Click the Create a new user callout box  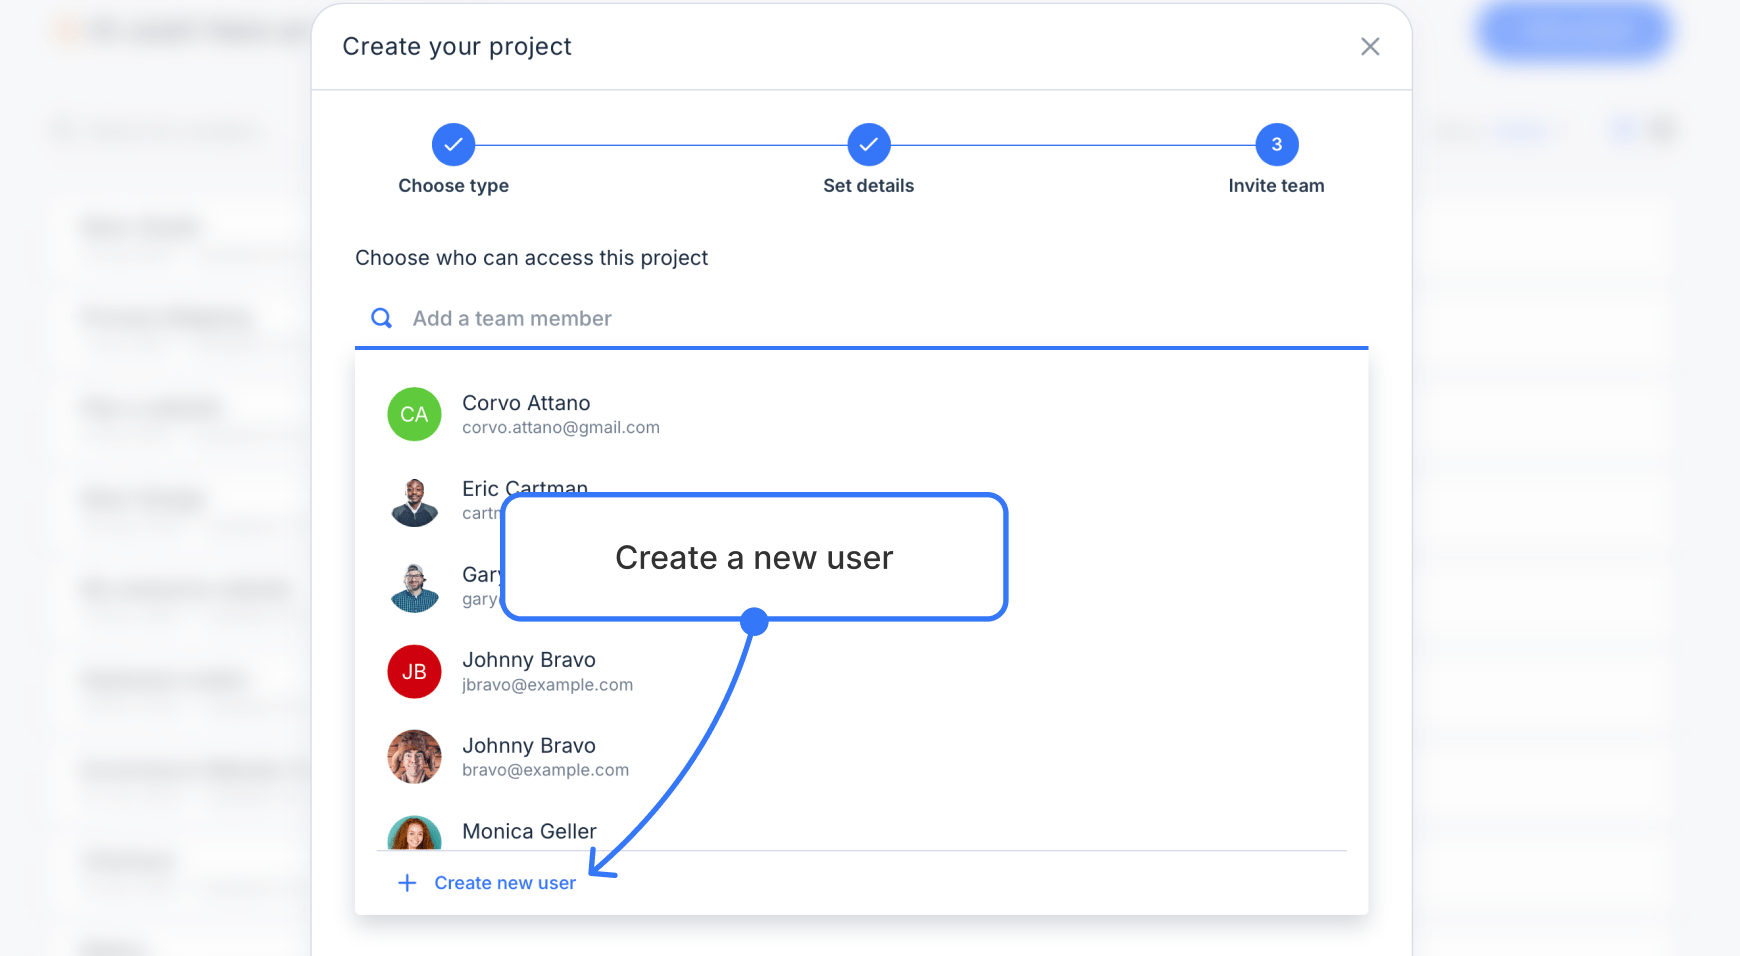[x=754, y=557]
